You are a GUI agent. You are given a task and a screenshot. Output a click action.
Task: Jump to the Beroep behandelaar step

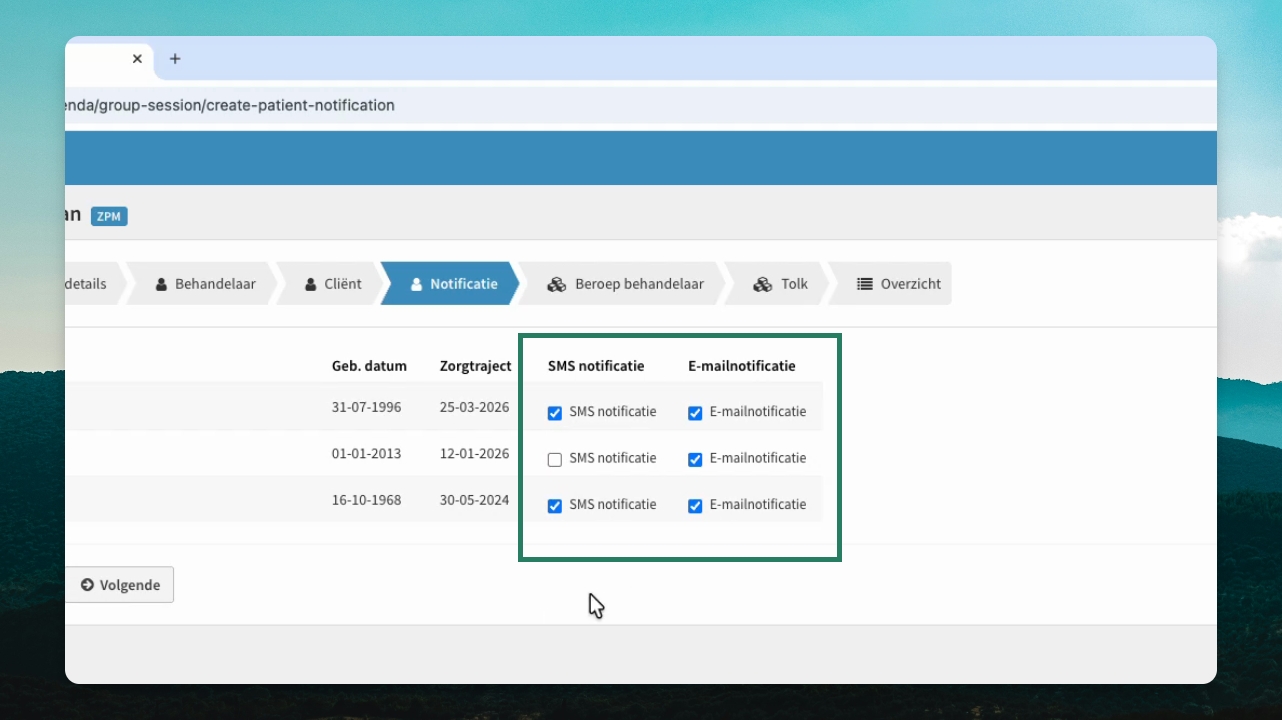click(625, 283)
